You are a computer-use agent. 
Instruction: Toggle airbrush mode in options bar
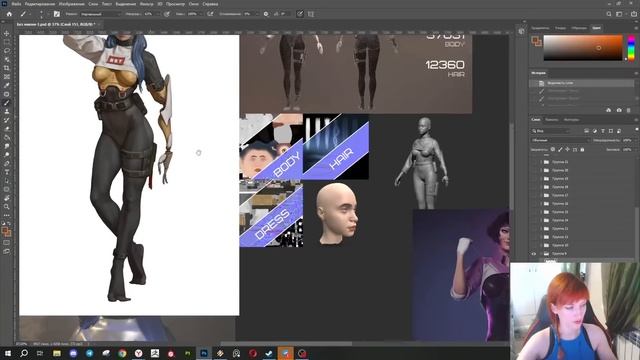(x=210, y=14)
